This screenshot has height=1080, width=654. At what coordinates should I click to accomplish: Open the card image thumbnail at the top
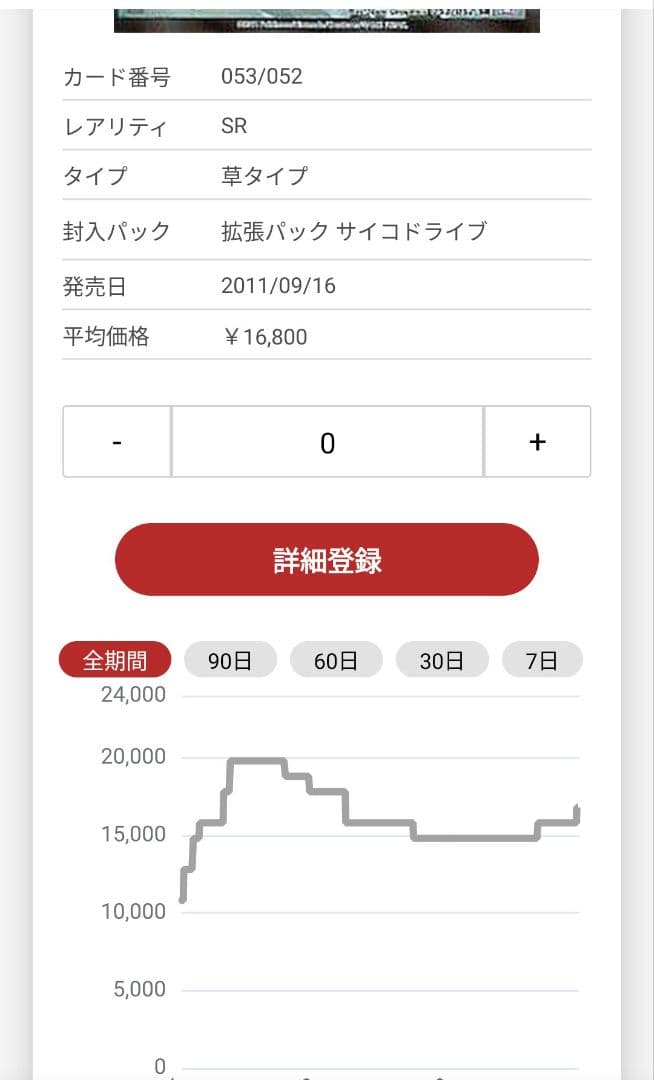point(327,15)
